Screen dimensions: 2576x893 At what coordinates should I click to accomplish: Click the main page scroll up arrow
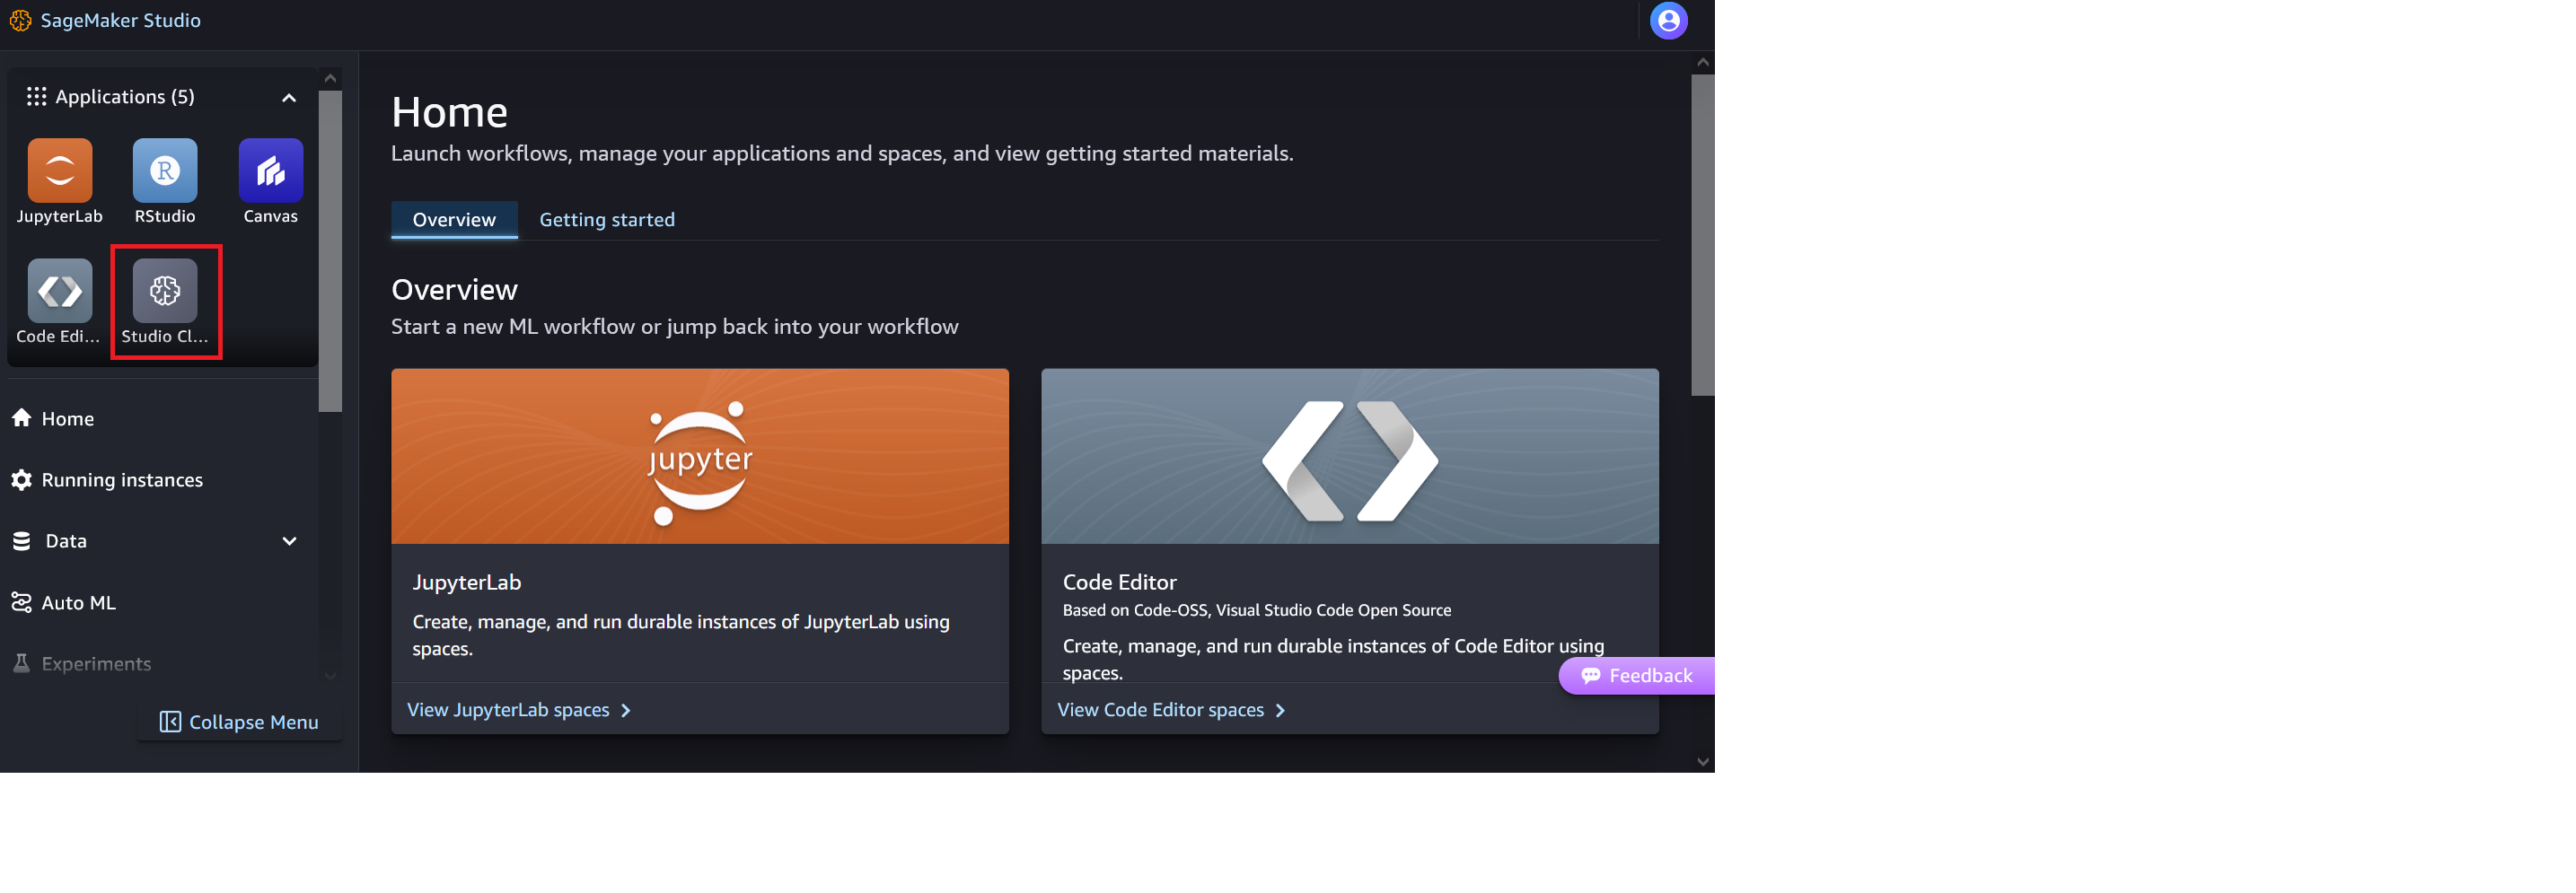coord(1702,62)
